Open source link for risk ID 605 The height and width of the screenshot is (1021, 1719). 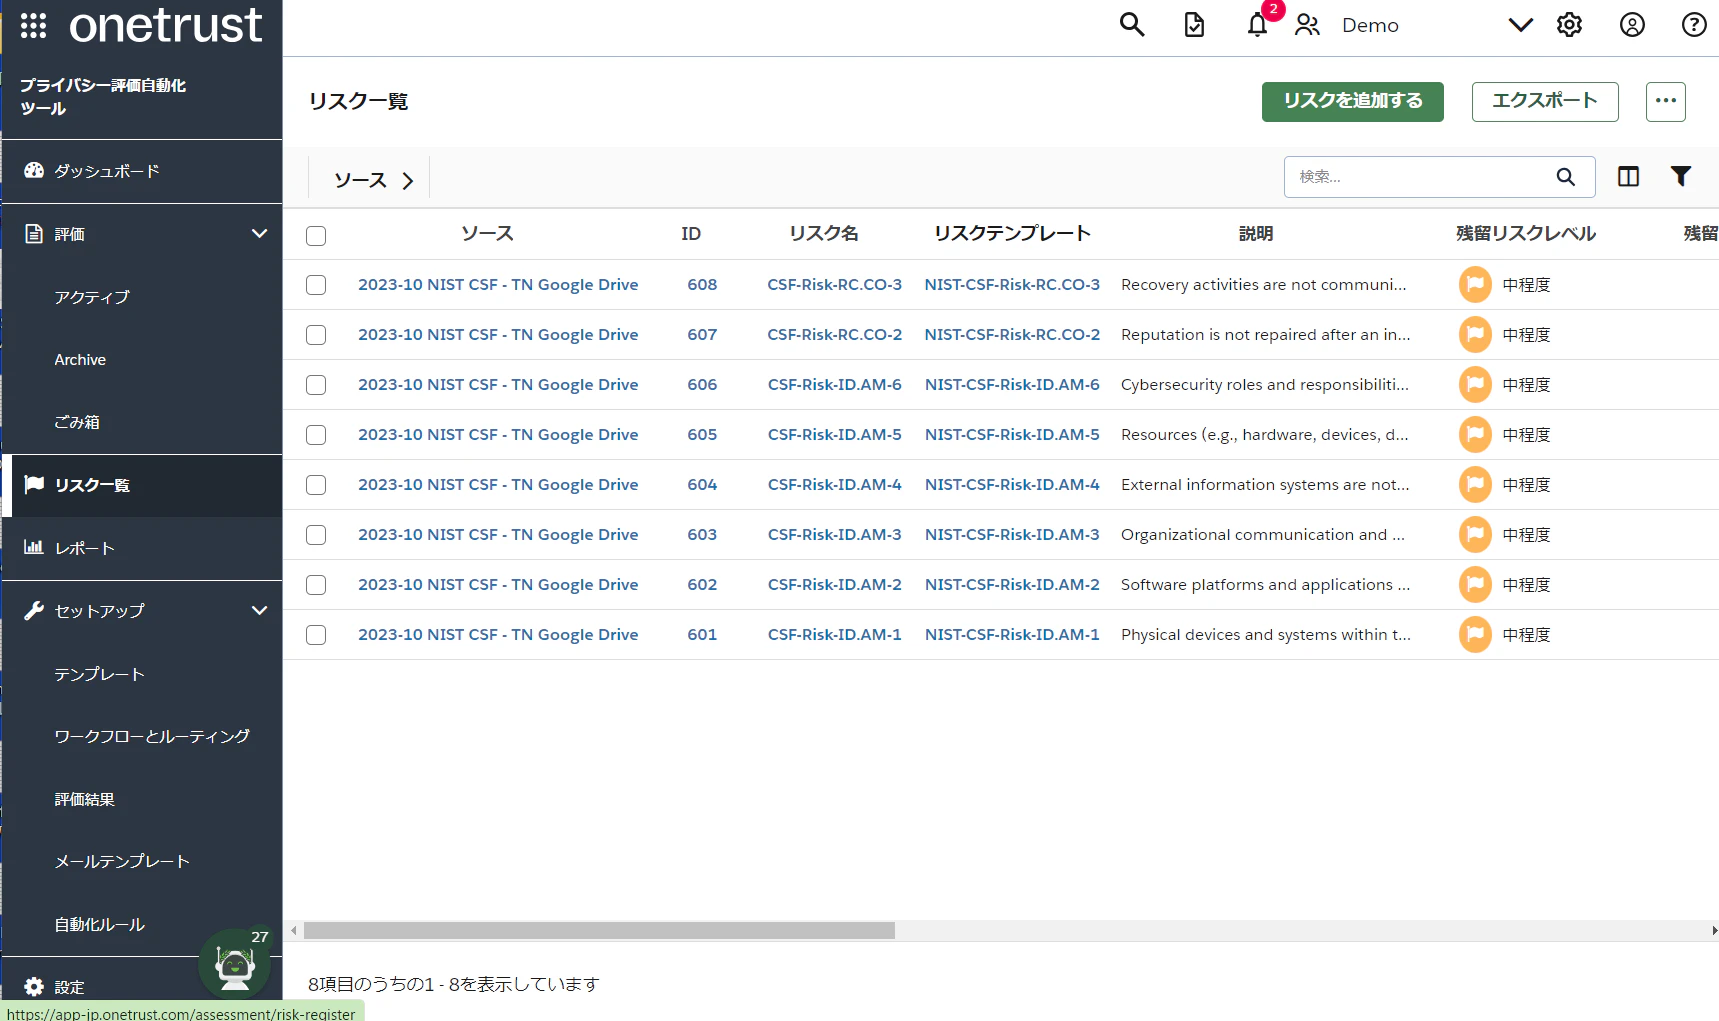click(498, 435)
